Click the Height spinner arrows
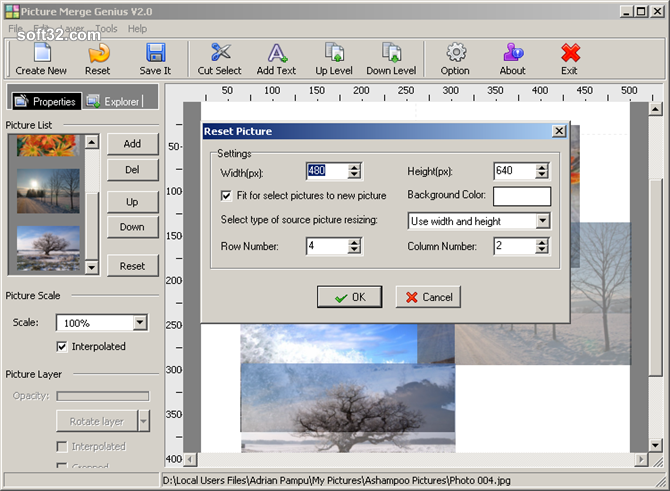 542,171
